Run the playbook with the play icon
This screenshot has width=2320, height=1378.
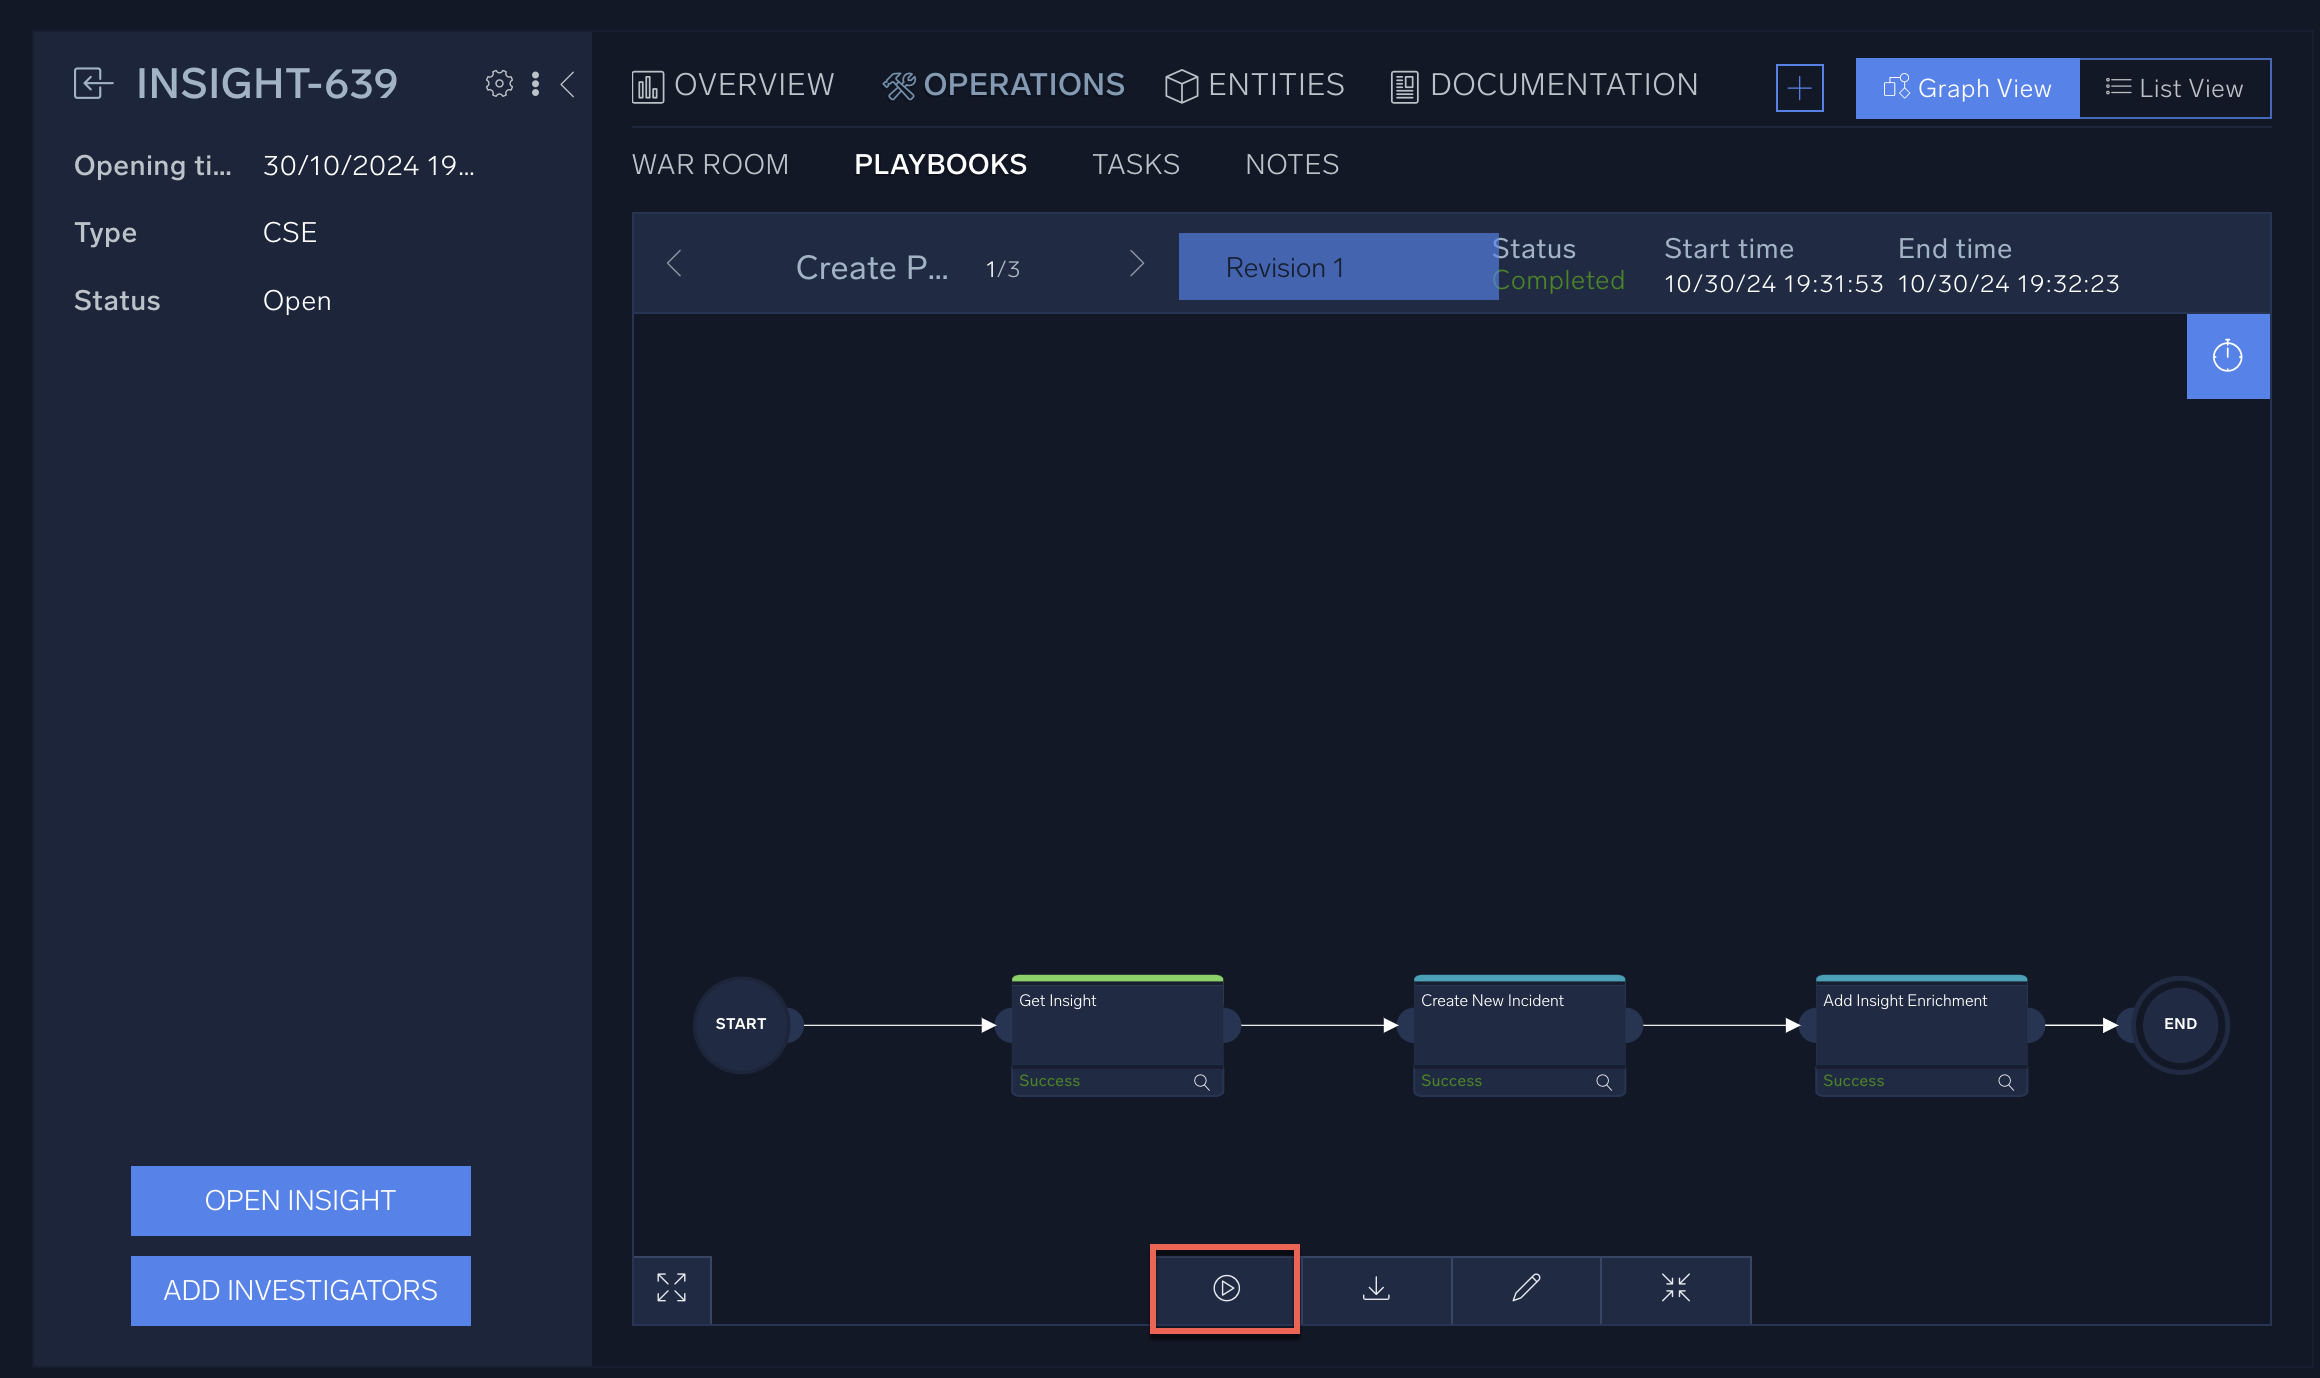1224,1289
